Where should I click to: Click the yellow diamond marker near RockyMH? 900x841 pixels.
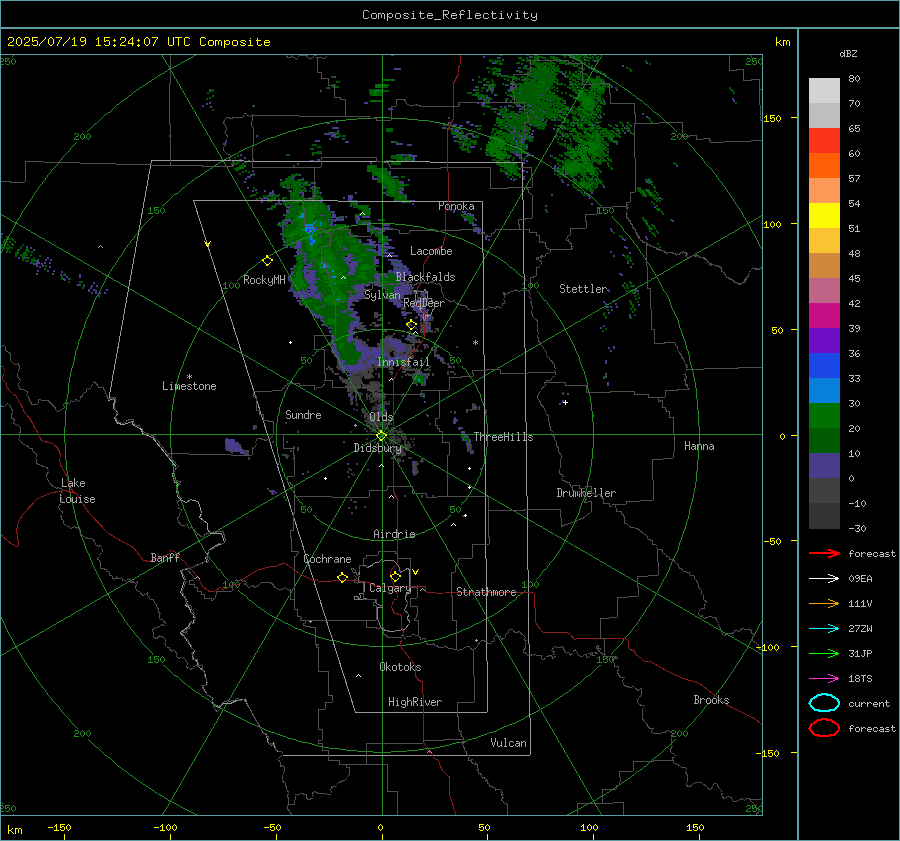[267, 261]
